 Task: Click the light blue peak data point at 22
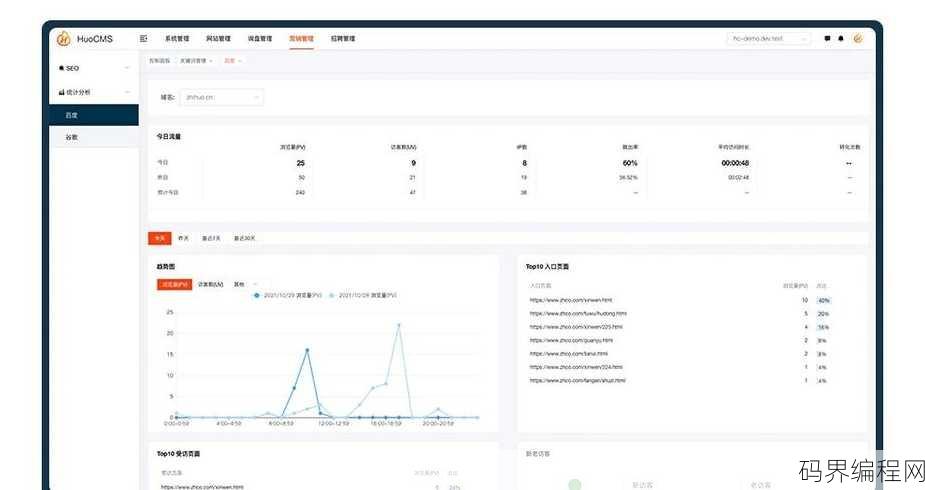pyautogui.click(x=399, y=325)
